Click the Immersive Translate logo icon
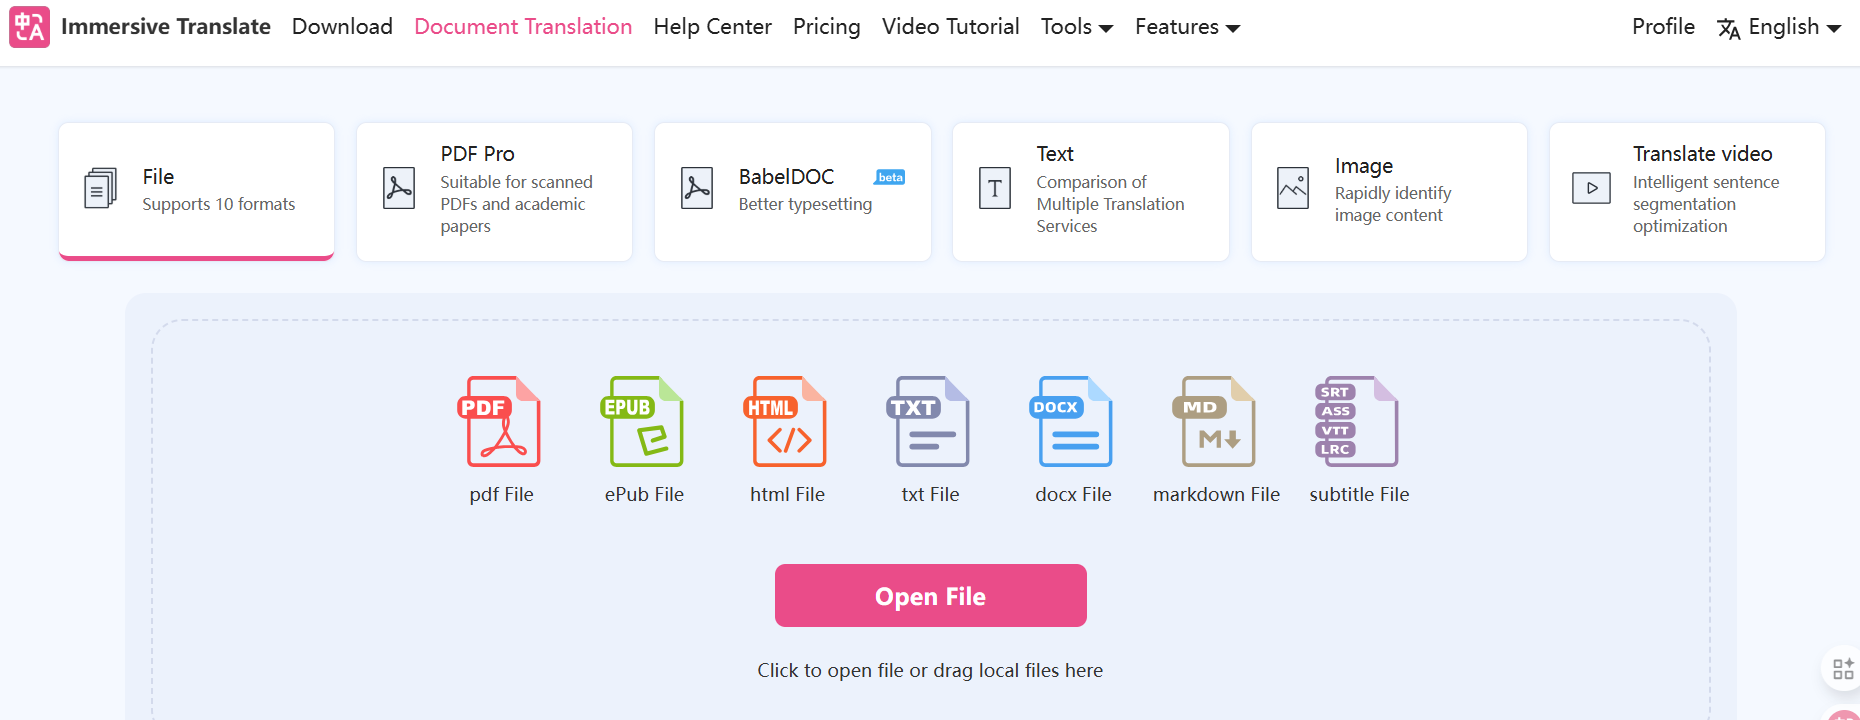This screenshot has width=1860, height=720. click(x=29, y=27)
